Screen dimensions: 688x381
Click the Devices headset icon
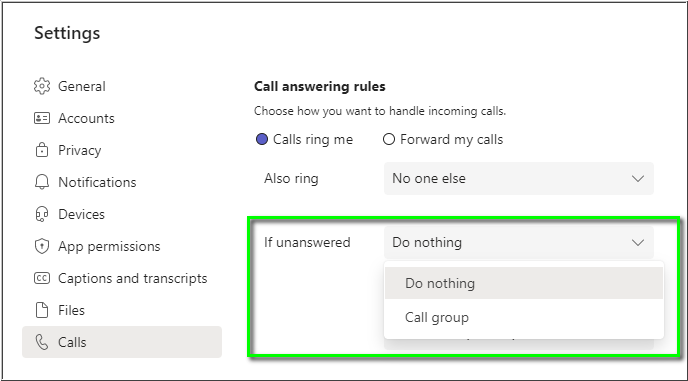[42, 214]
